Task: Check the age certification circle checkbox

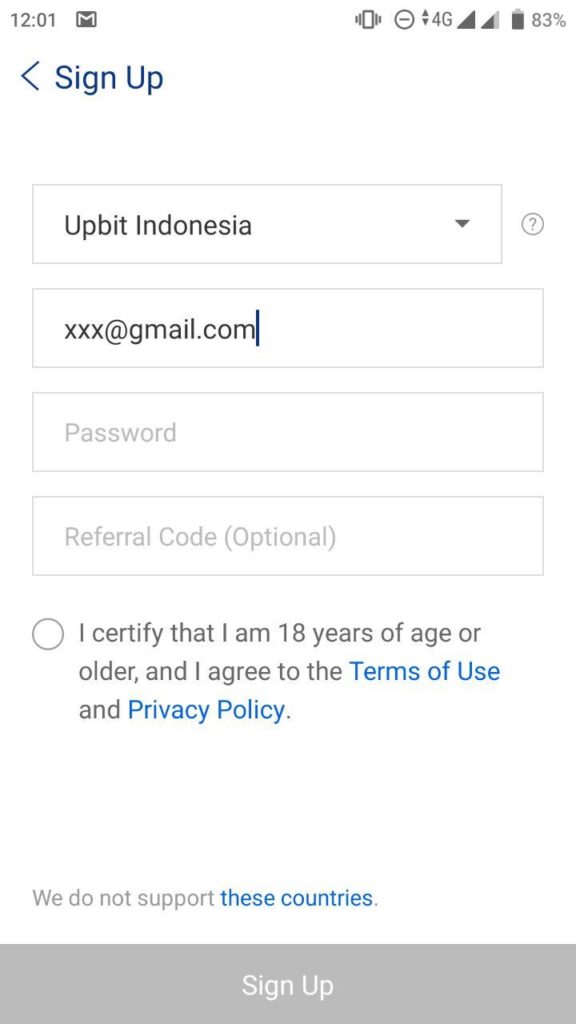Action: click(x=48, y=634)
